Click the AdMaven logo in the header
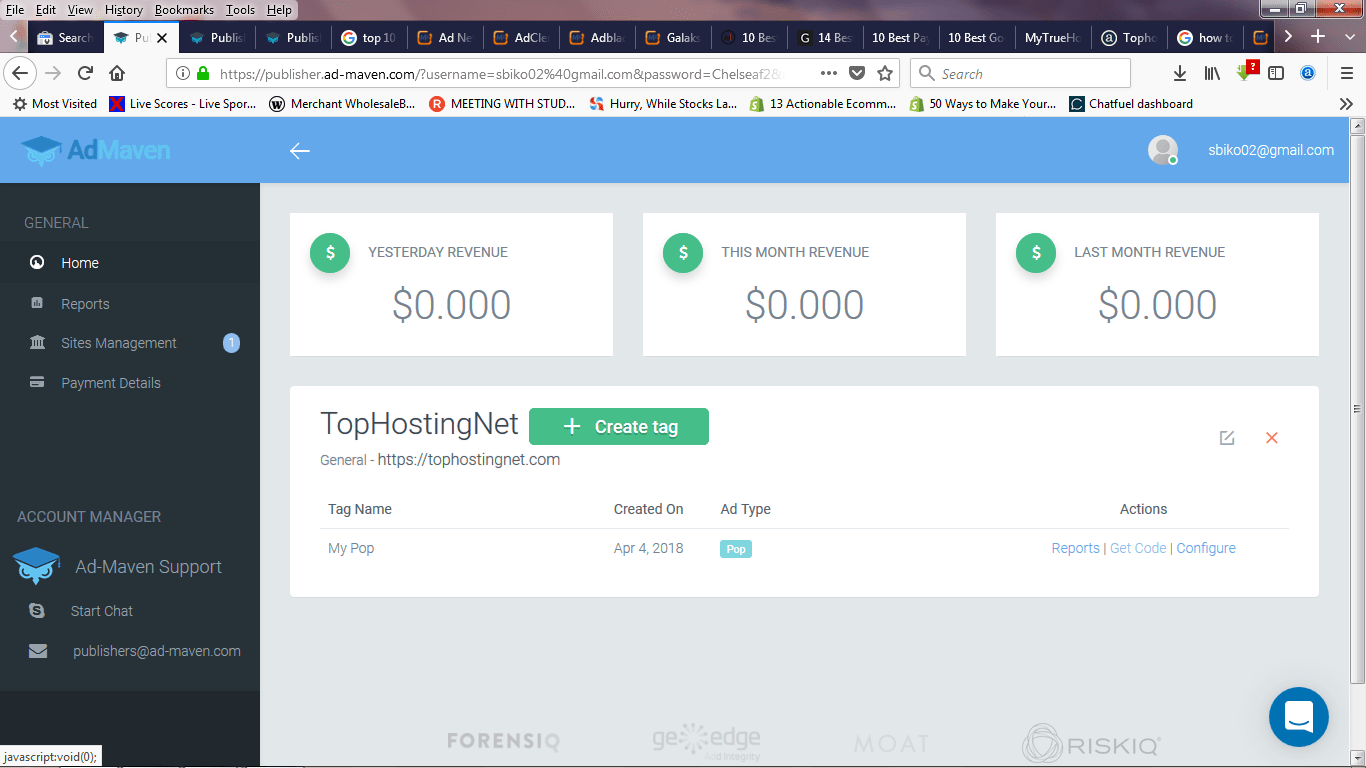 tap(96, 150)
